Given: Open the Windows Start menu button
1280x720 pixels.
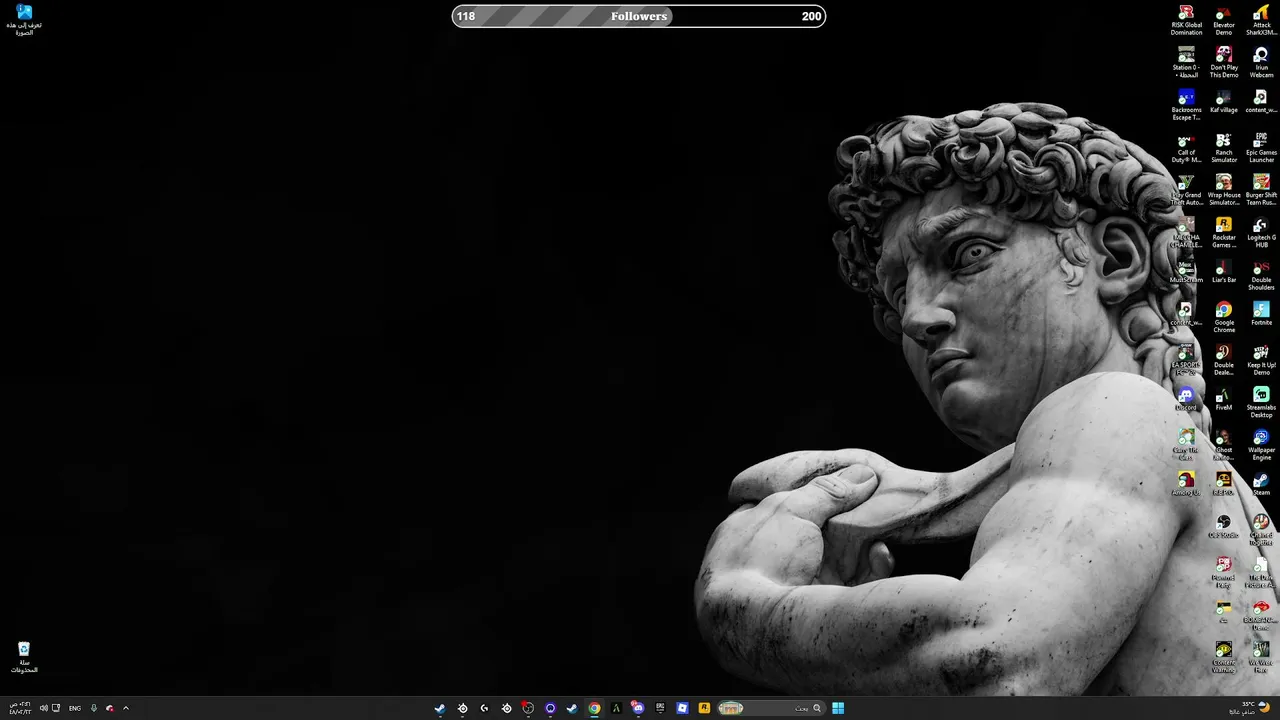Looking at the screenshot, I should pyautogui.click(x=838, y=708).
